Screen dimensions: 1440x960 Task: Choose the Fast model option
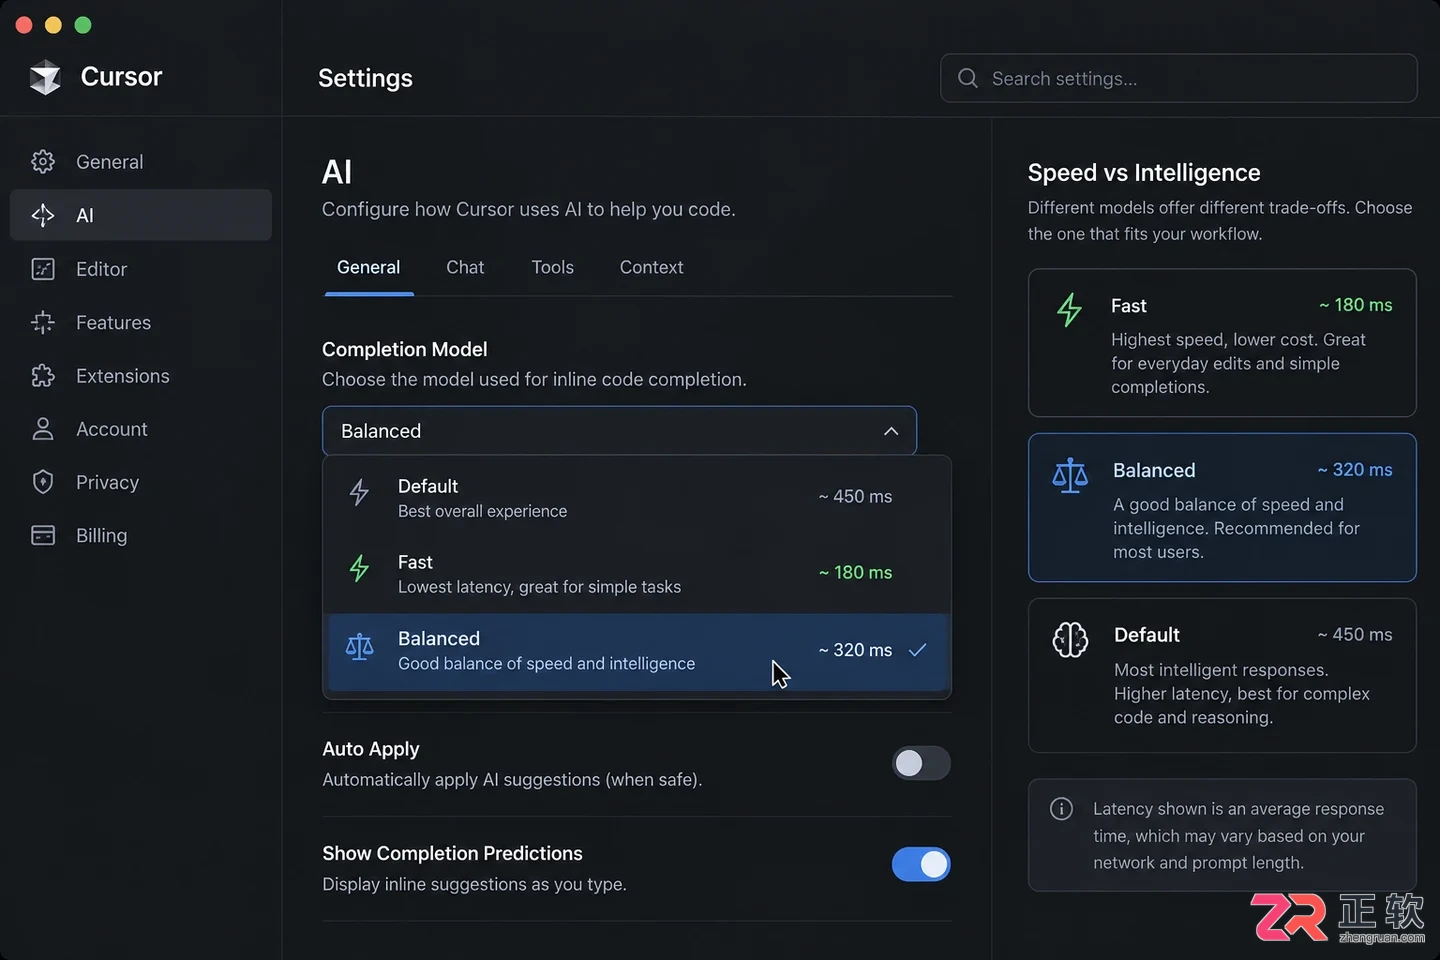point(637,574)
